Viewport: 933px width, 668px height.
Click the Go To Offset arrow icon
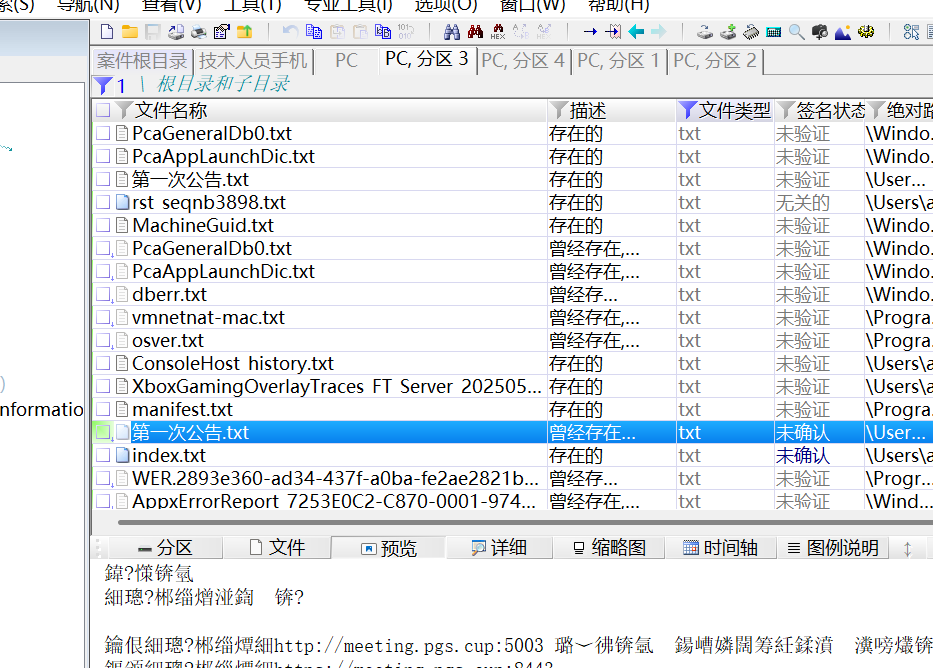[590, 32]
